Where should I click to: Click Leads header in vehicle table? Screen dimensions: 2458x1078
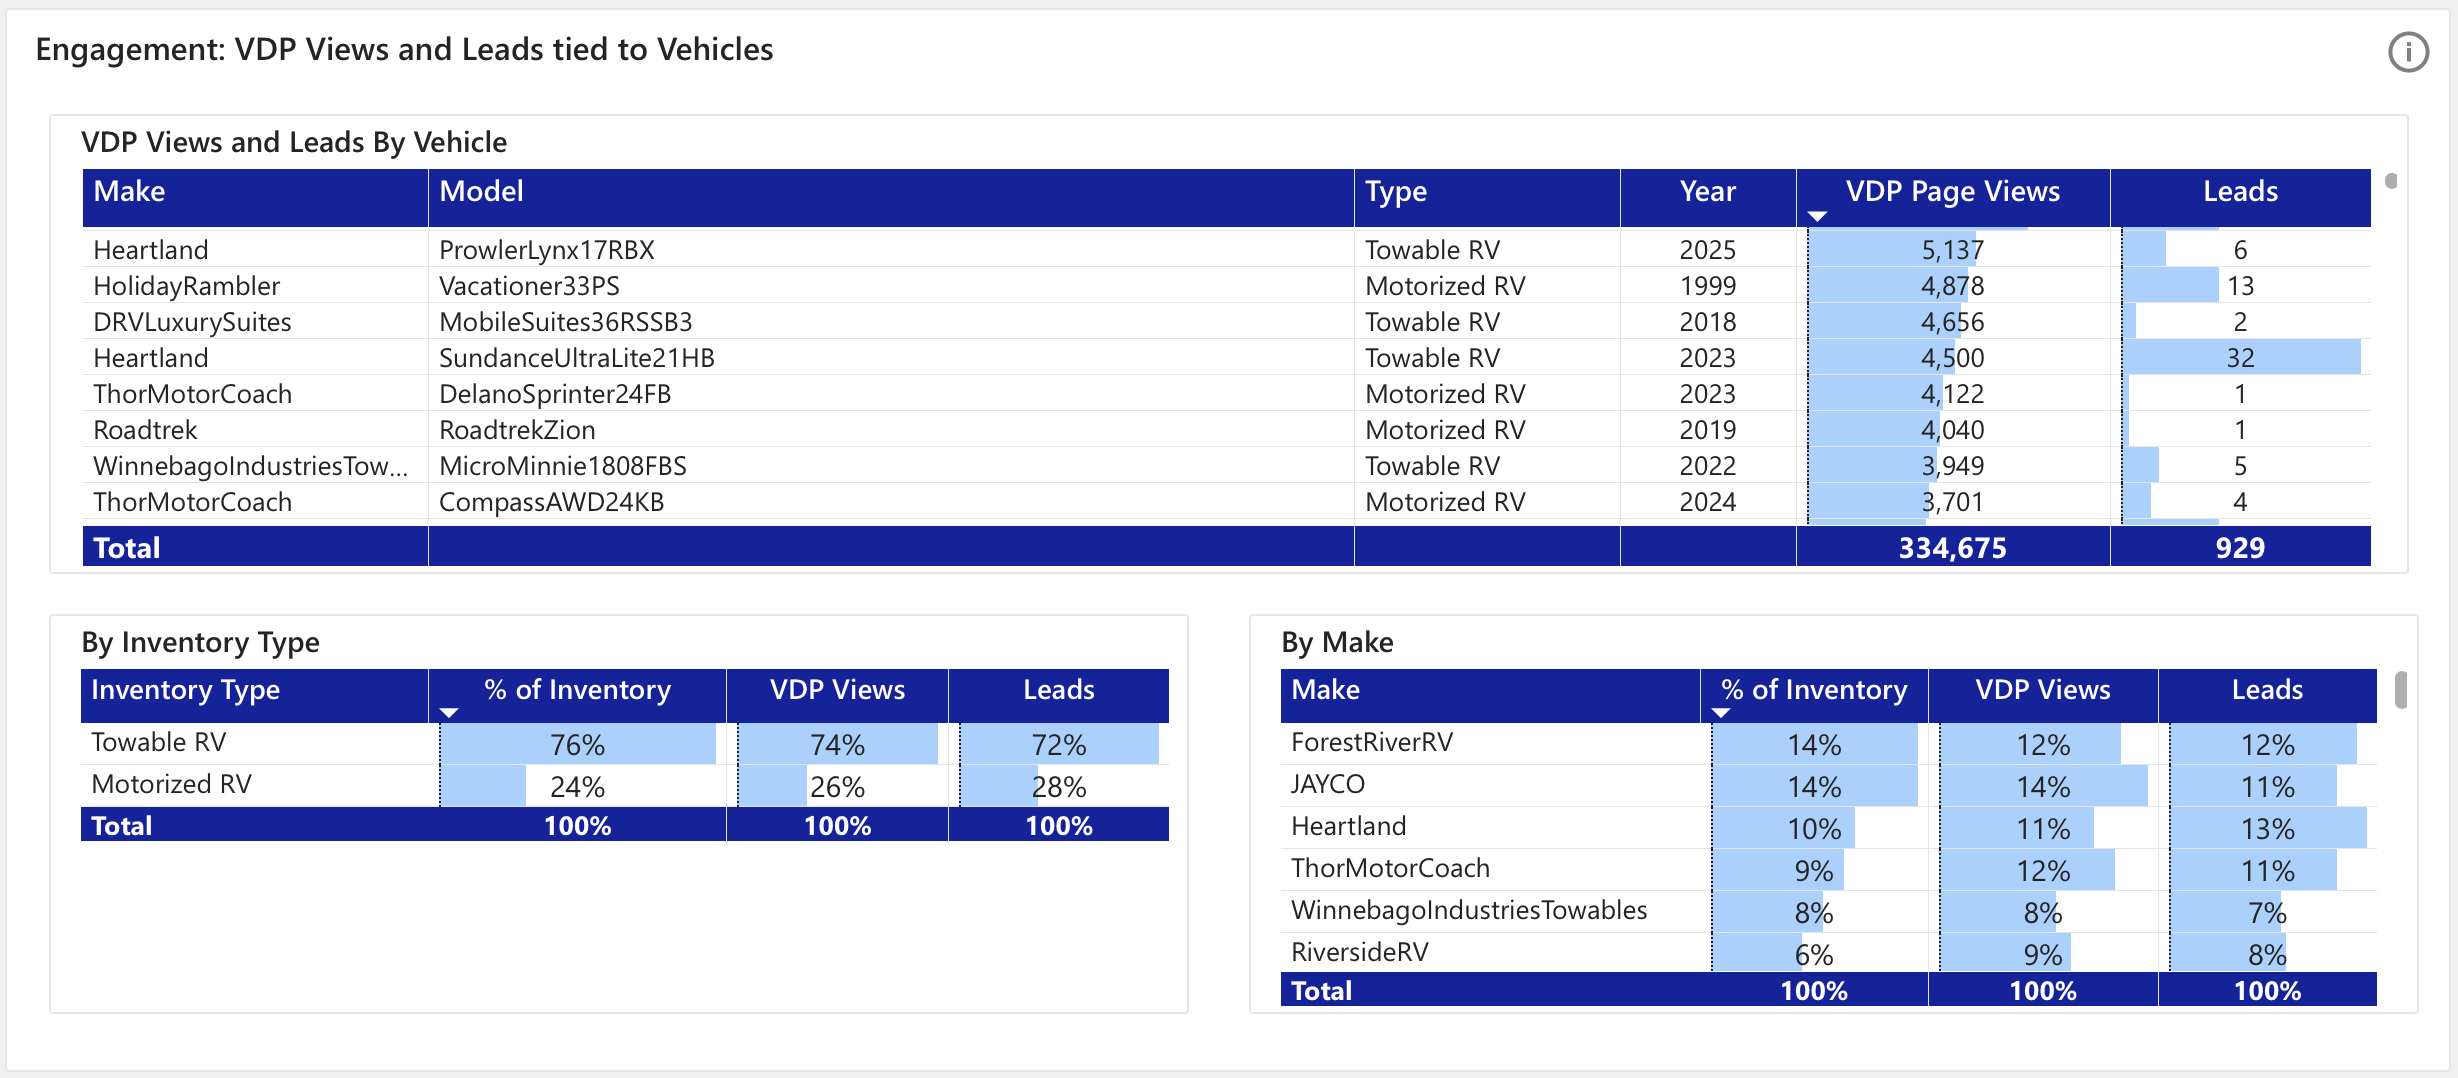(x=2240, y=192)
